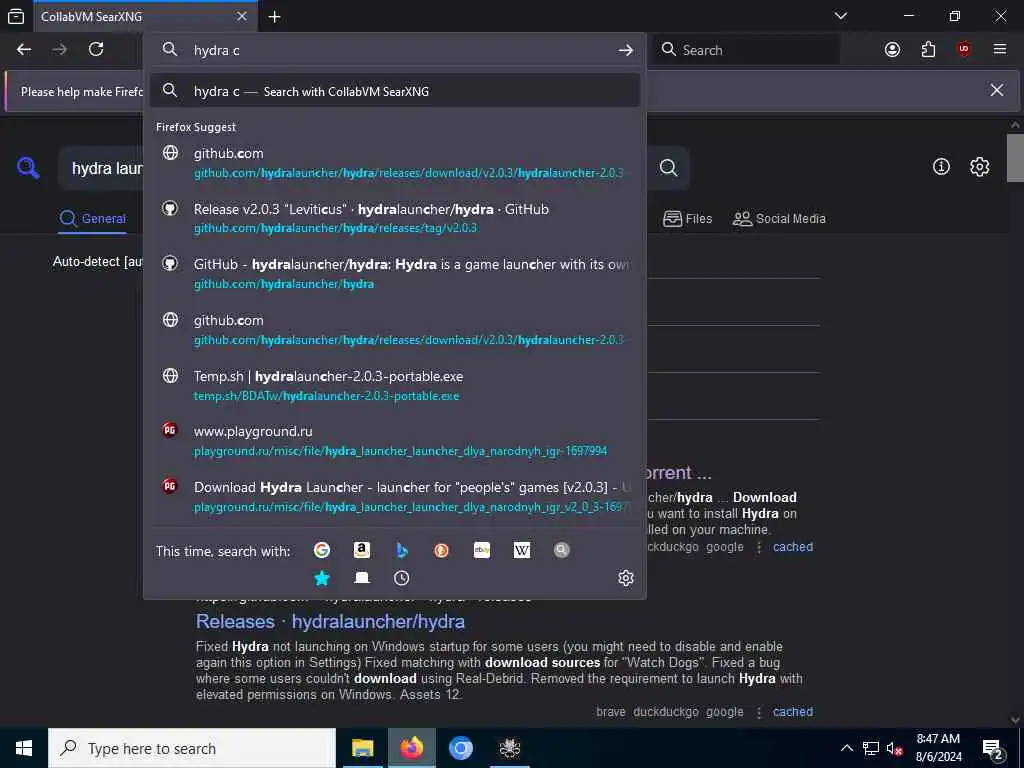
Task: Search this time with DuckDuckGo
Action: [x=441, y=551]
